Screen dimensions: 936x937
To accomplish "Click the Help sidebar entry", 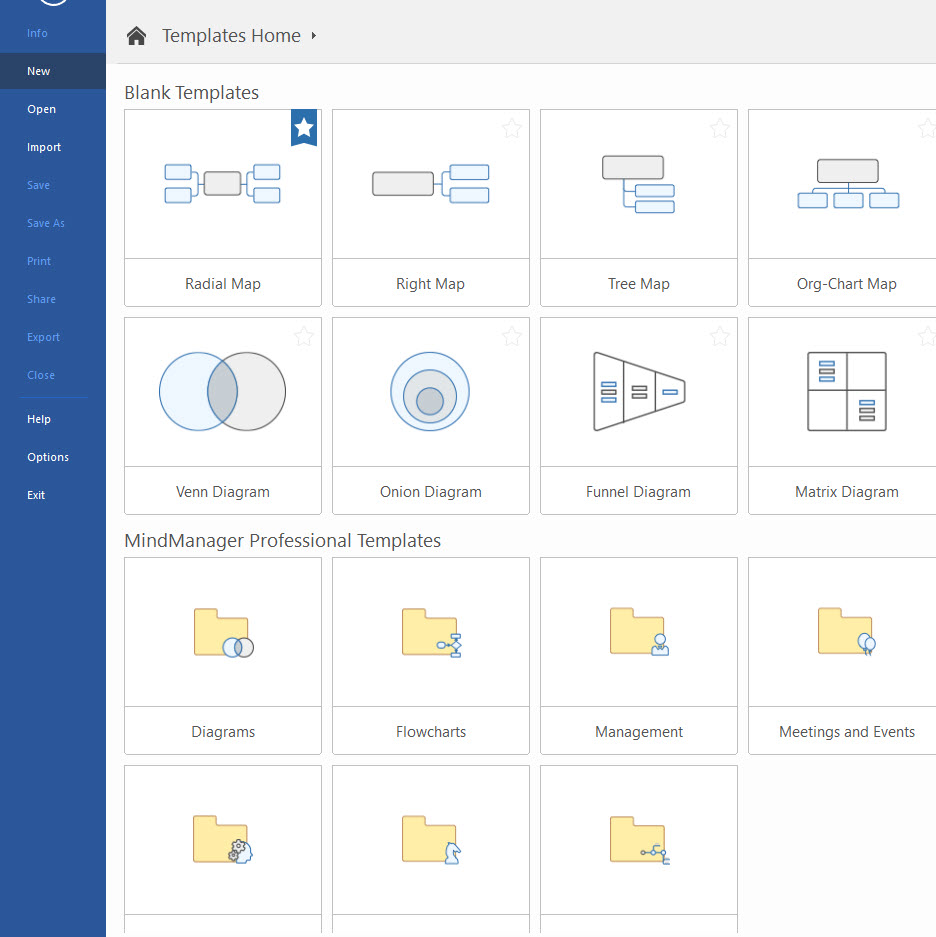I will click(39, 419).
